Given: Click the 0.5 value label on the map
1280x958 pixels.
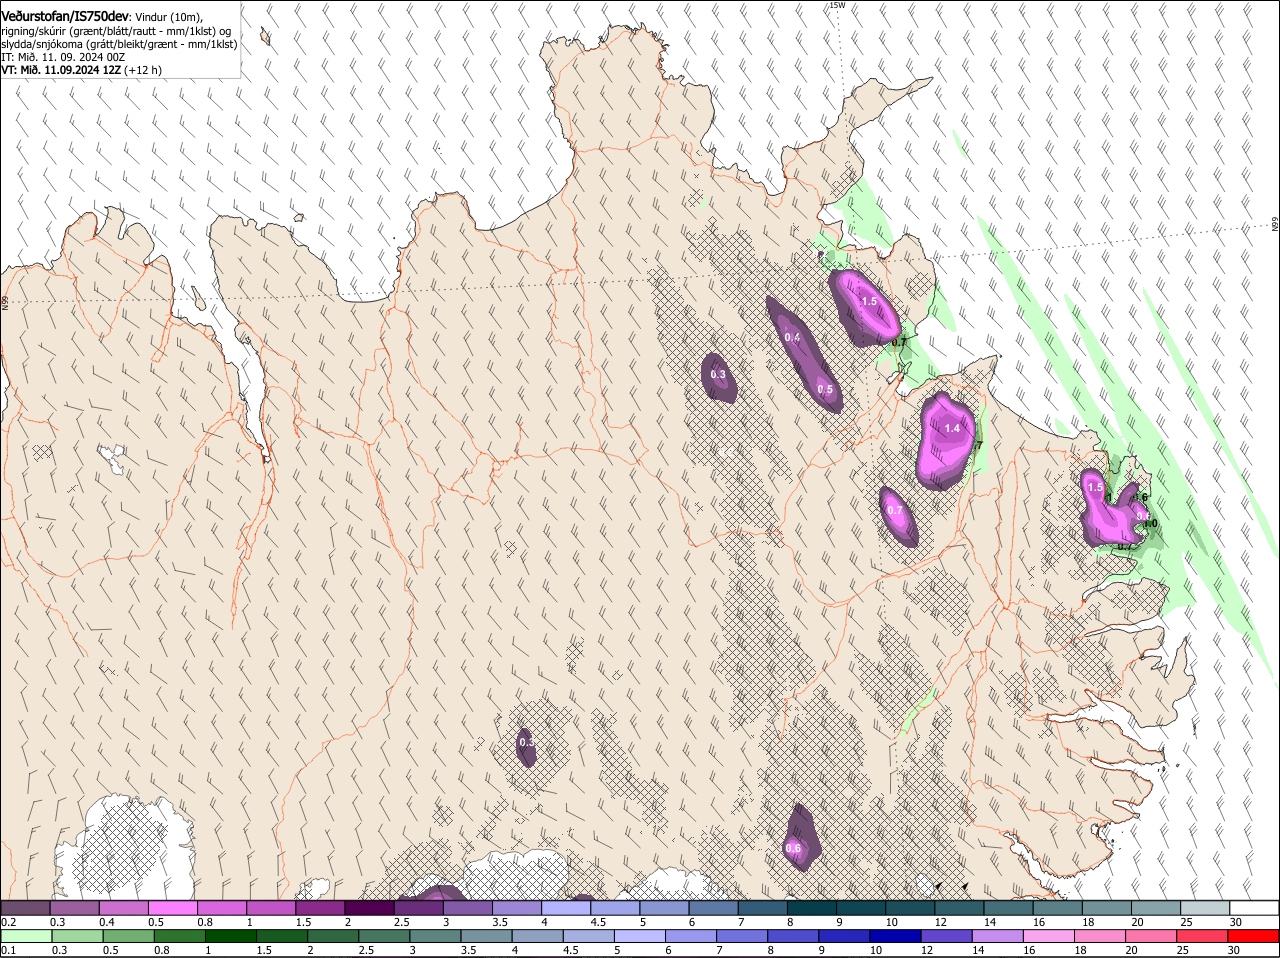Looking at the screenshot, I should 825,389.
